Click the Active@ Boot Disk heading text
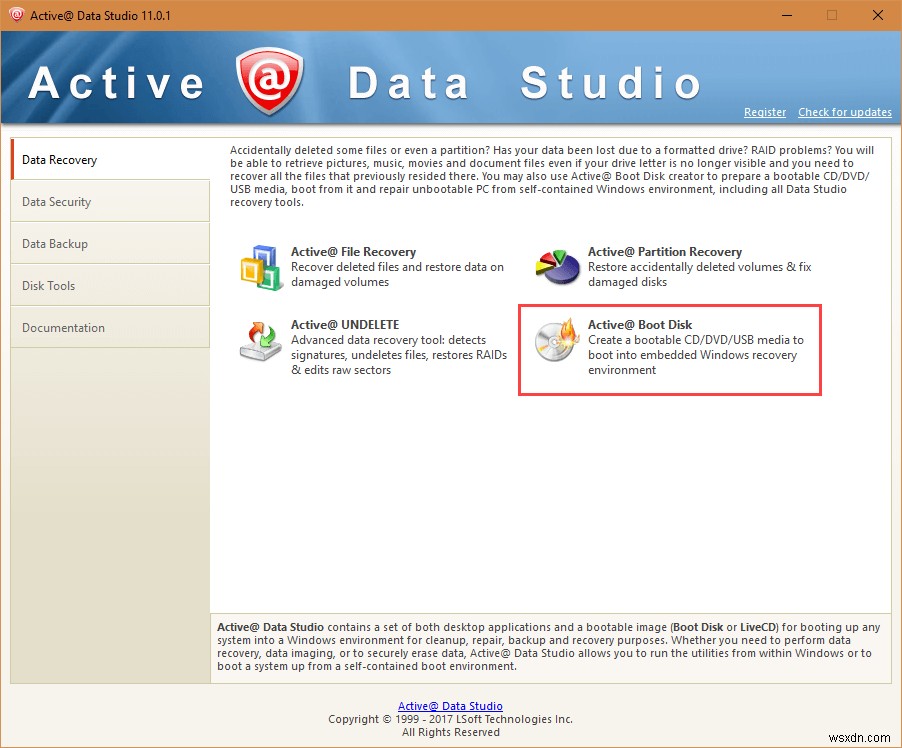This screenshot has width=902, height=748. tap(639, 324)
